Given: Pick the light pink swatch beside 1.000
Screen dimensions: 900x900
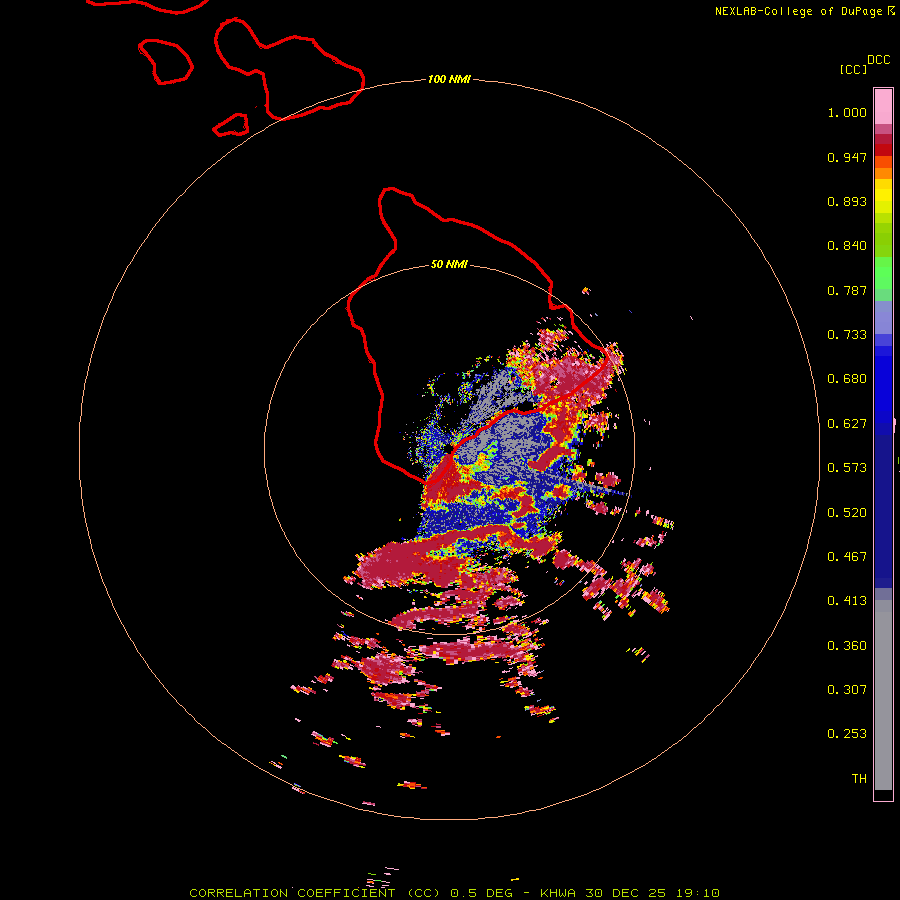Looking at the screenshot, I should click(883, 107).
